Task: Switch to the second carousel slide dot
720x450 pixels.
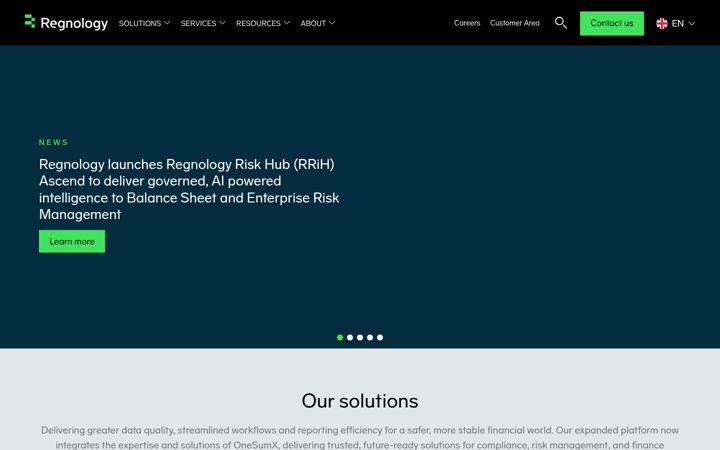Action: (350, 338)
